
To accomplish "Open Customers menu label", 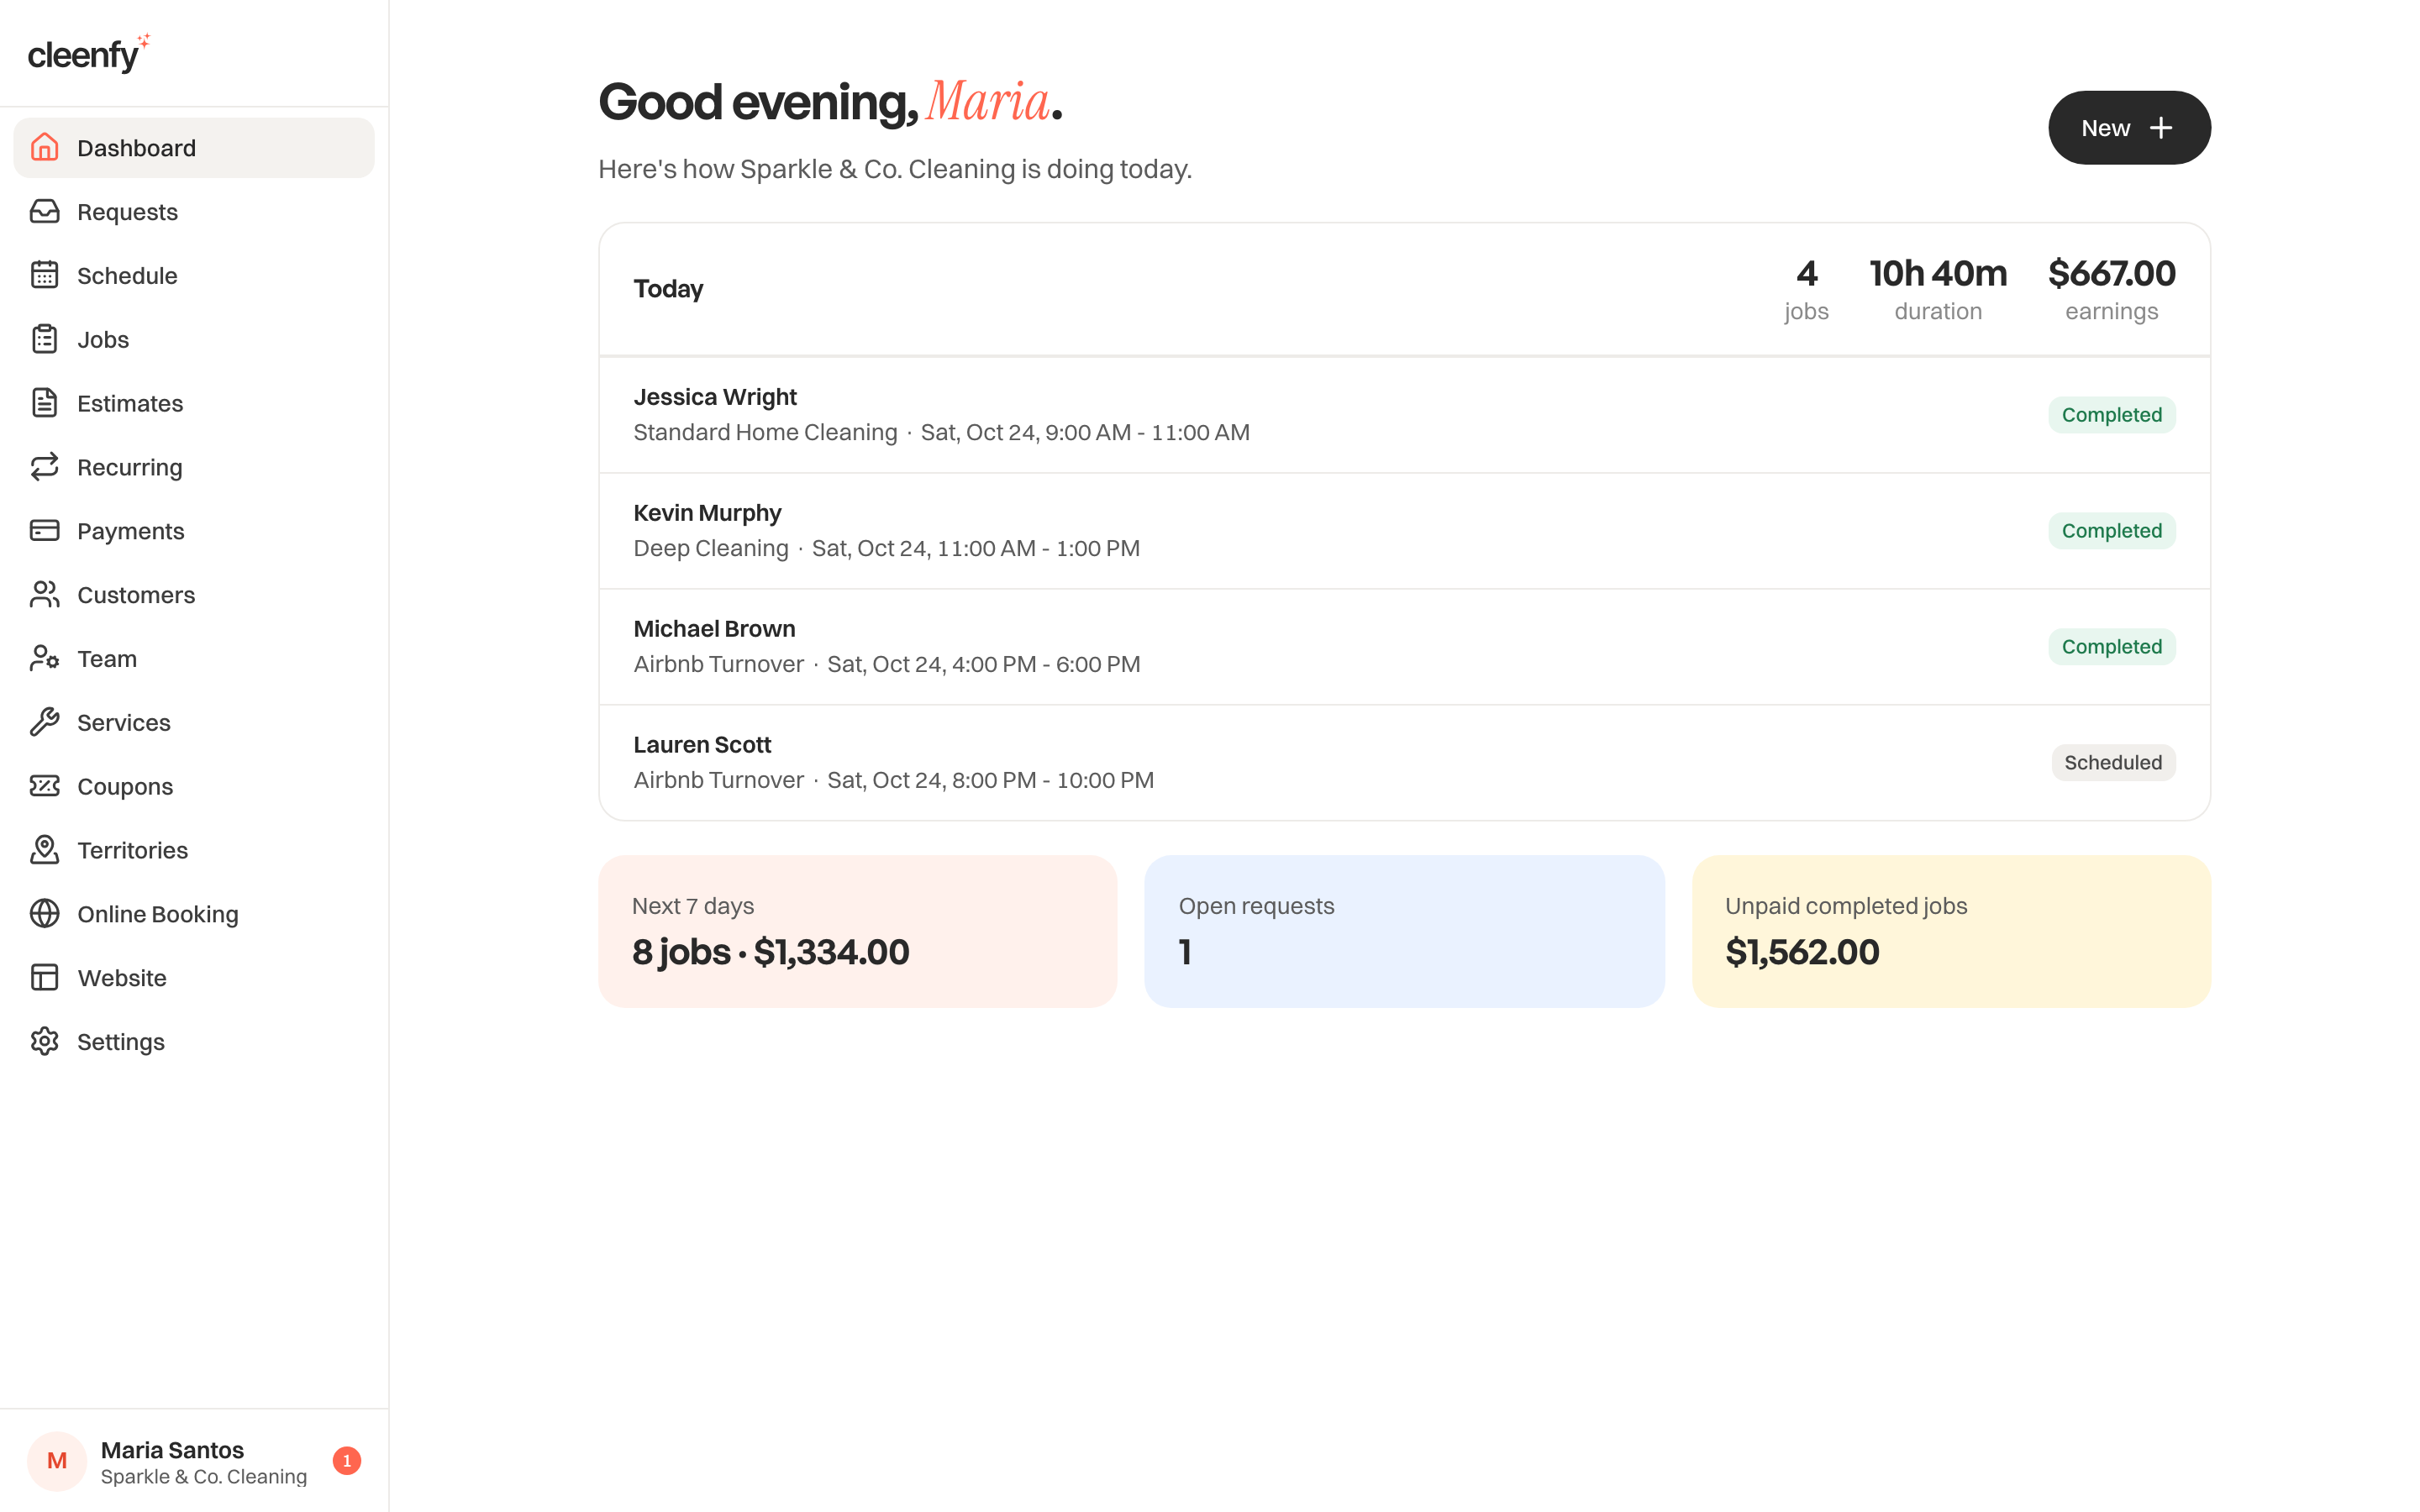I will [x=136, y=595].
